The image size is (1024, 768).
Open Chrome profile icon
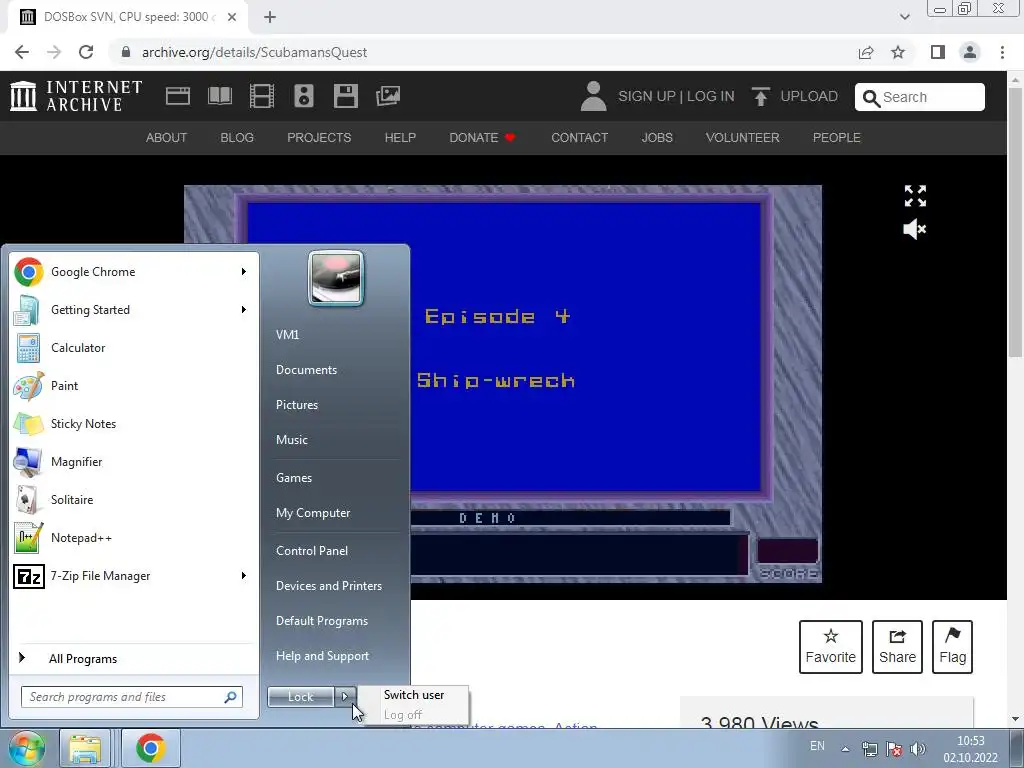[970, 52]
